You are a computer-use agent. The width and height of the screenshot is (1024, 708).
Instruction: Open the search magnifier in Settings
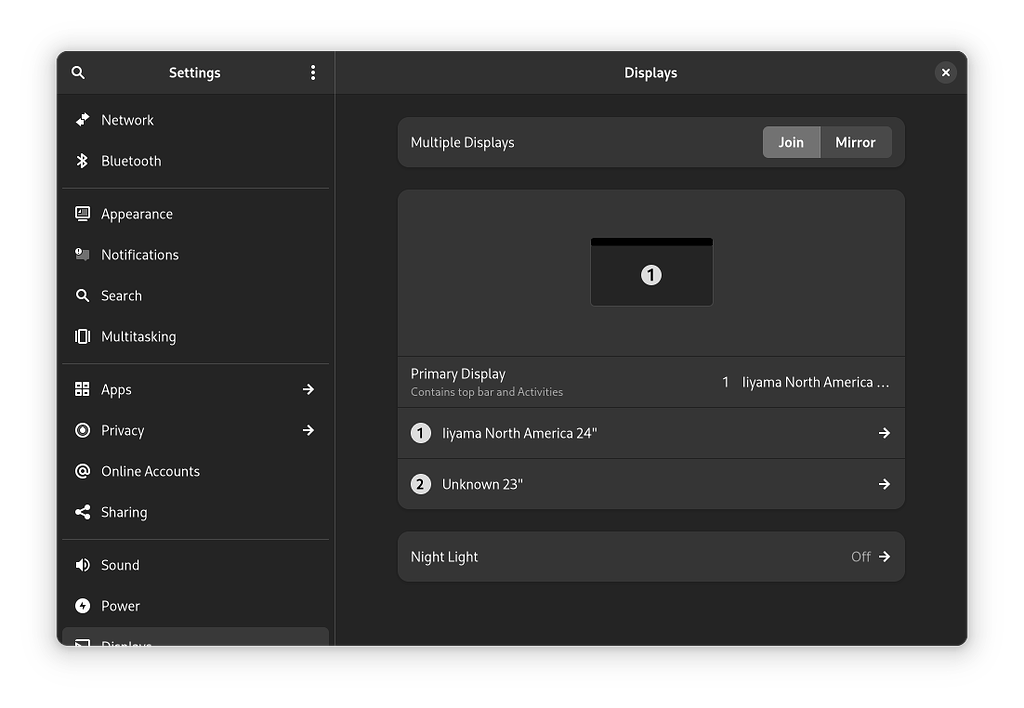pos(78,72)
